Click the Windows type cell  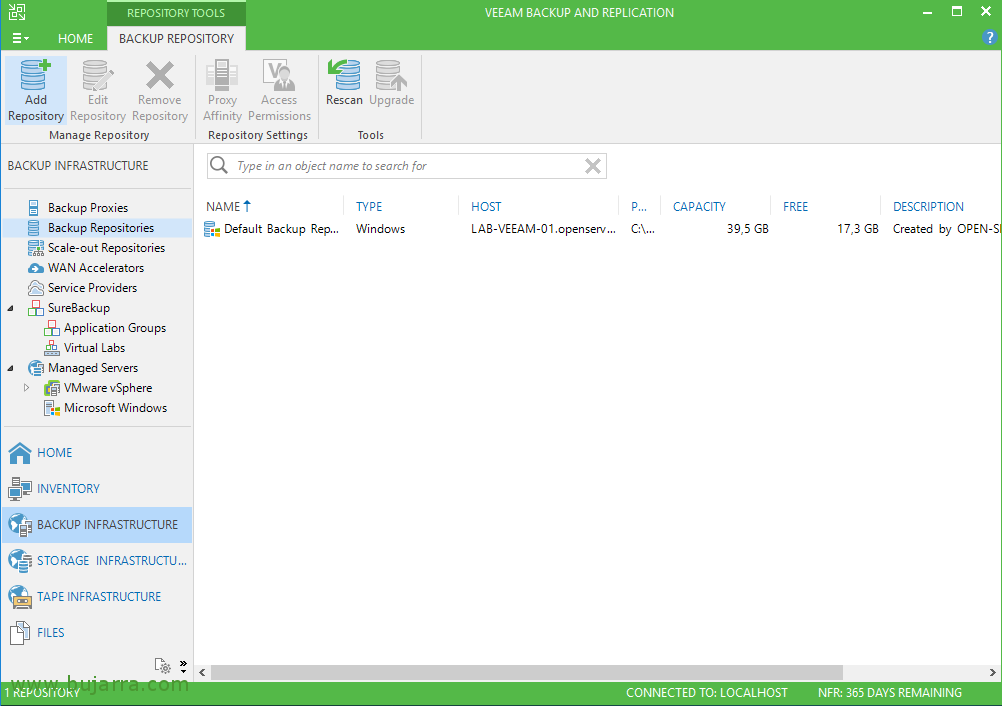coord(380,229)
